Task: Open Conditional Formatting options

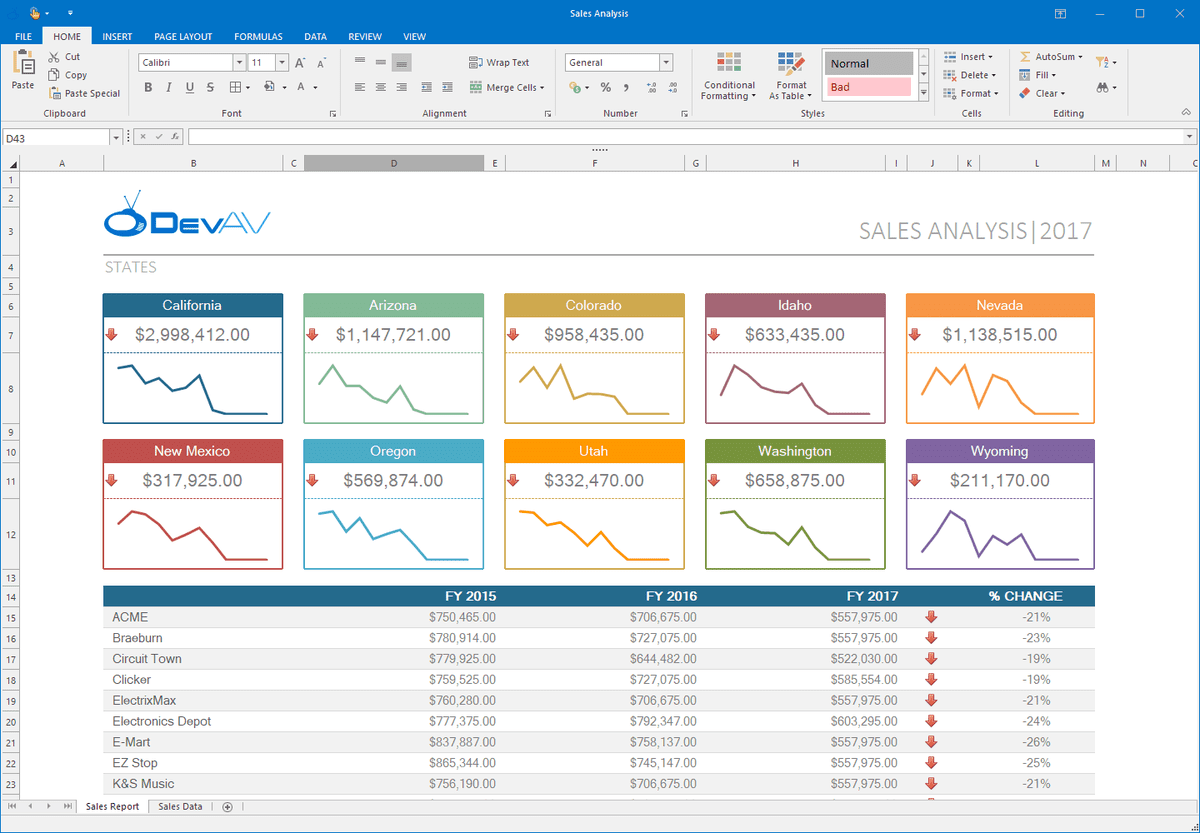Action: tap(728, 75)
